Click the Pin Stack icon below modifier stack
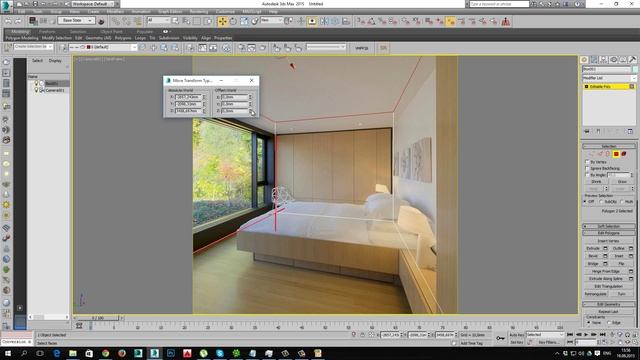Image resolution: width=640 pixels, height=360 pixels. click(587, 131)
